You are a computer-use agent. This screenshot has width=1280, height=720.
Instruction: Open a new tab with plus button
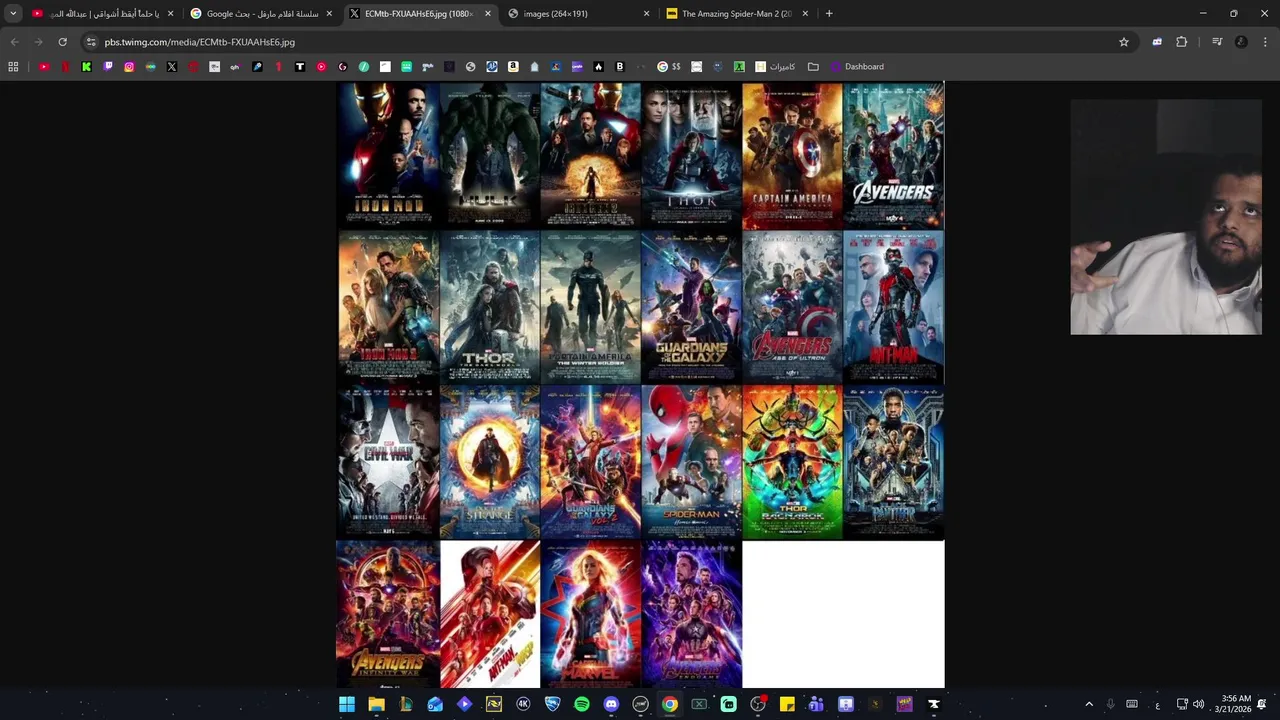[x=829, y=14]
